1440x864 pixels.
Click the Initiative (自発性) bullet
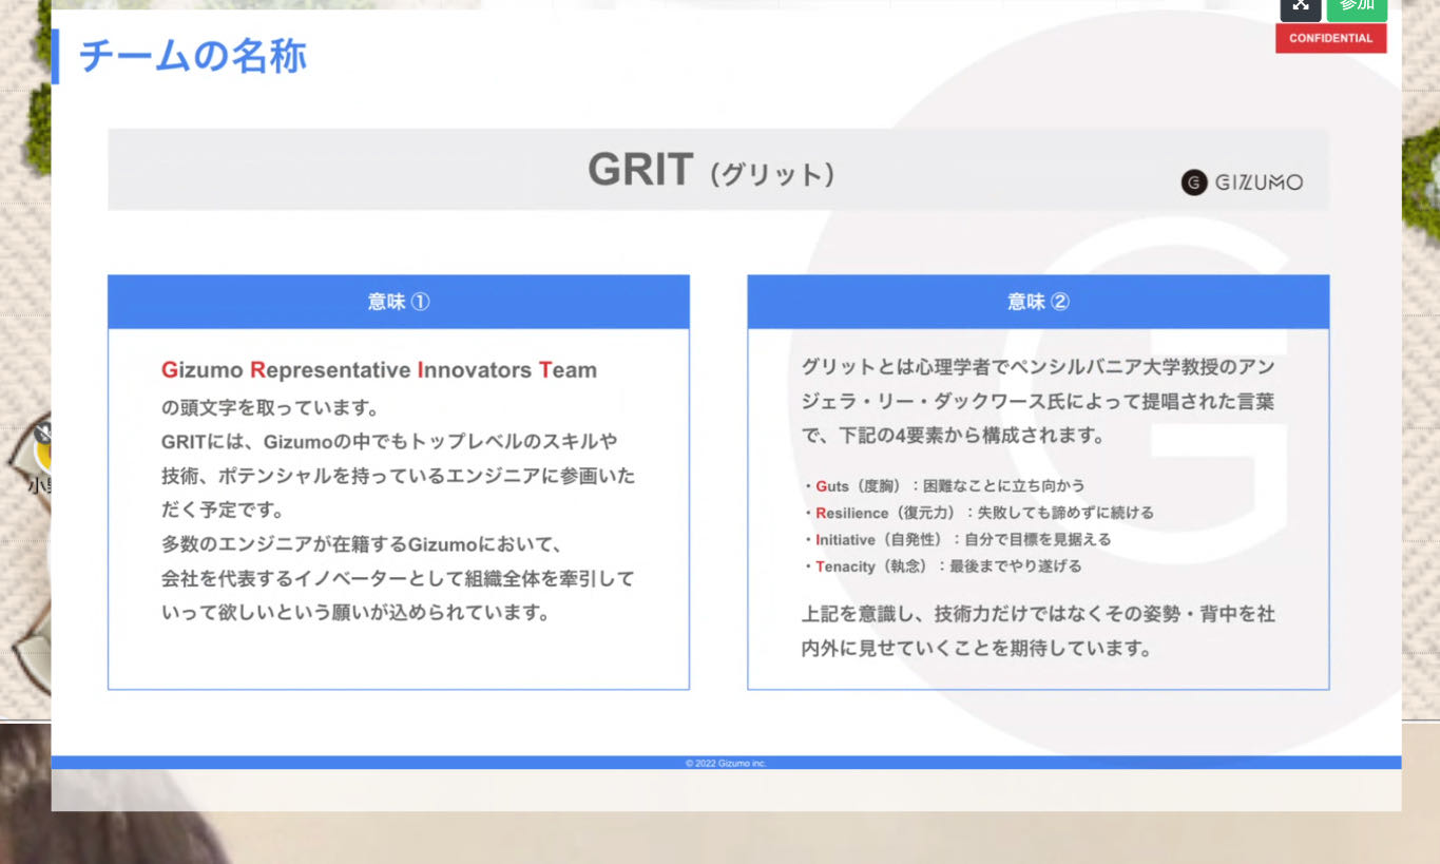pyautogui.click(x=958, y=540)
